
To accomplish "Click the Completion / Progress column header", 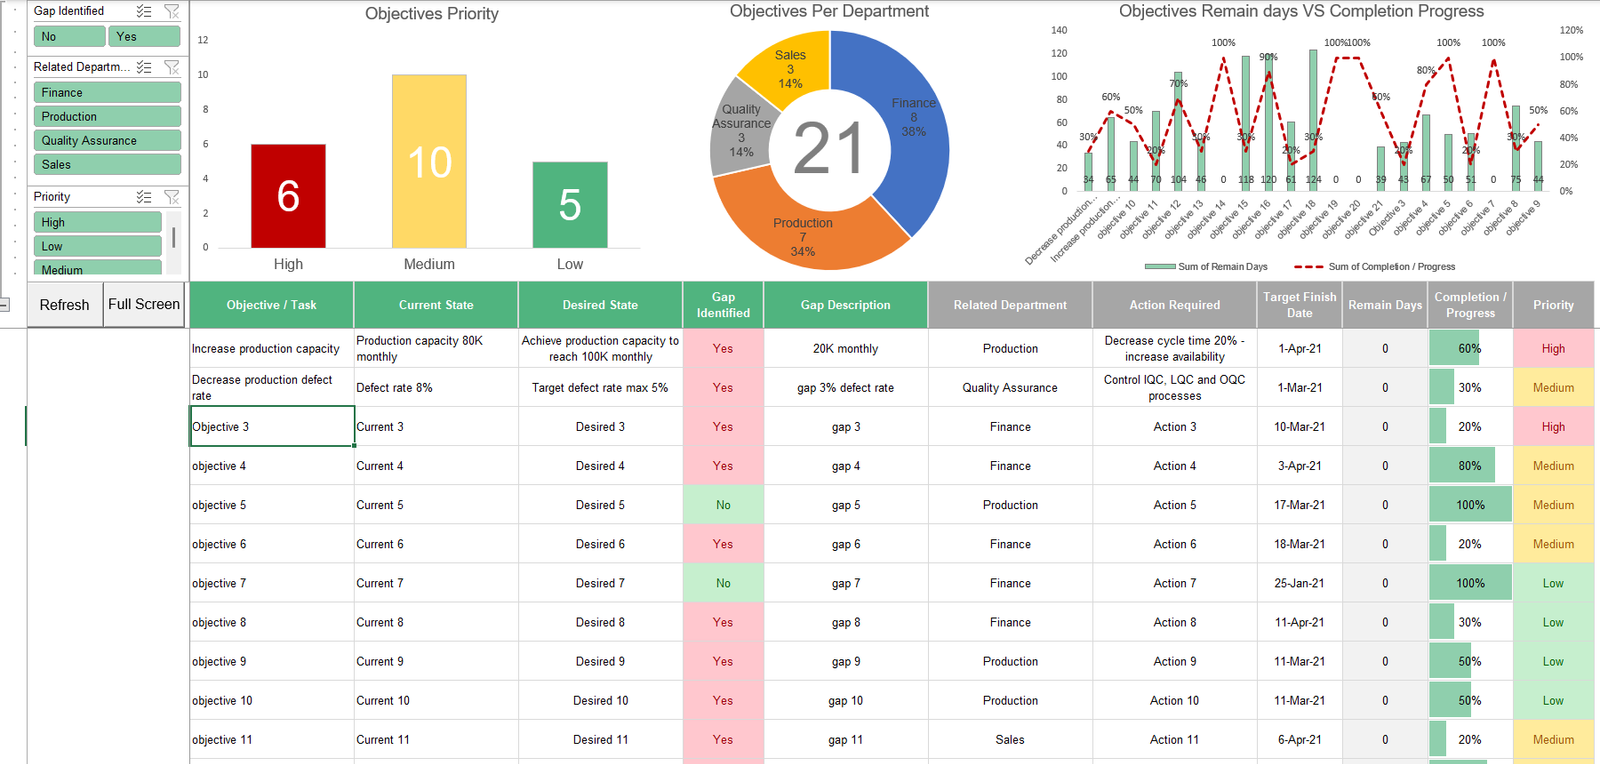I will pyautogui.click(x=1470, y=305).
